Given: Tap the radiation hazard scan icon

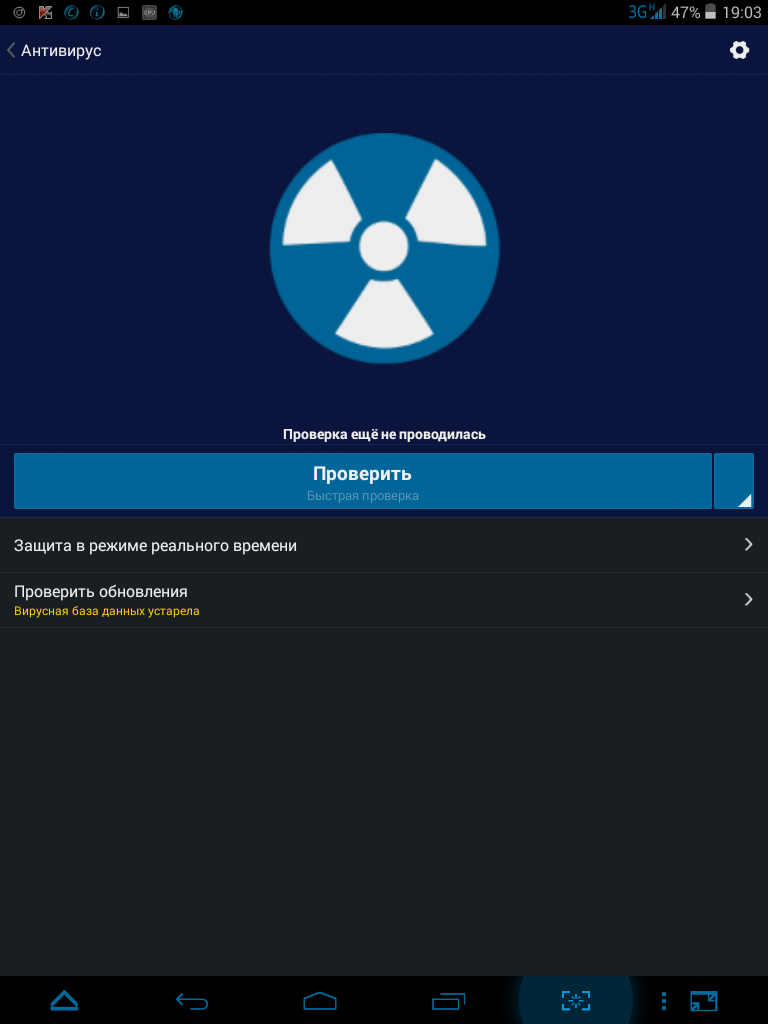Looking at the screenshot, I should pyautogui.click(x=384, y=248).
